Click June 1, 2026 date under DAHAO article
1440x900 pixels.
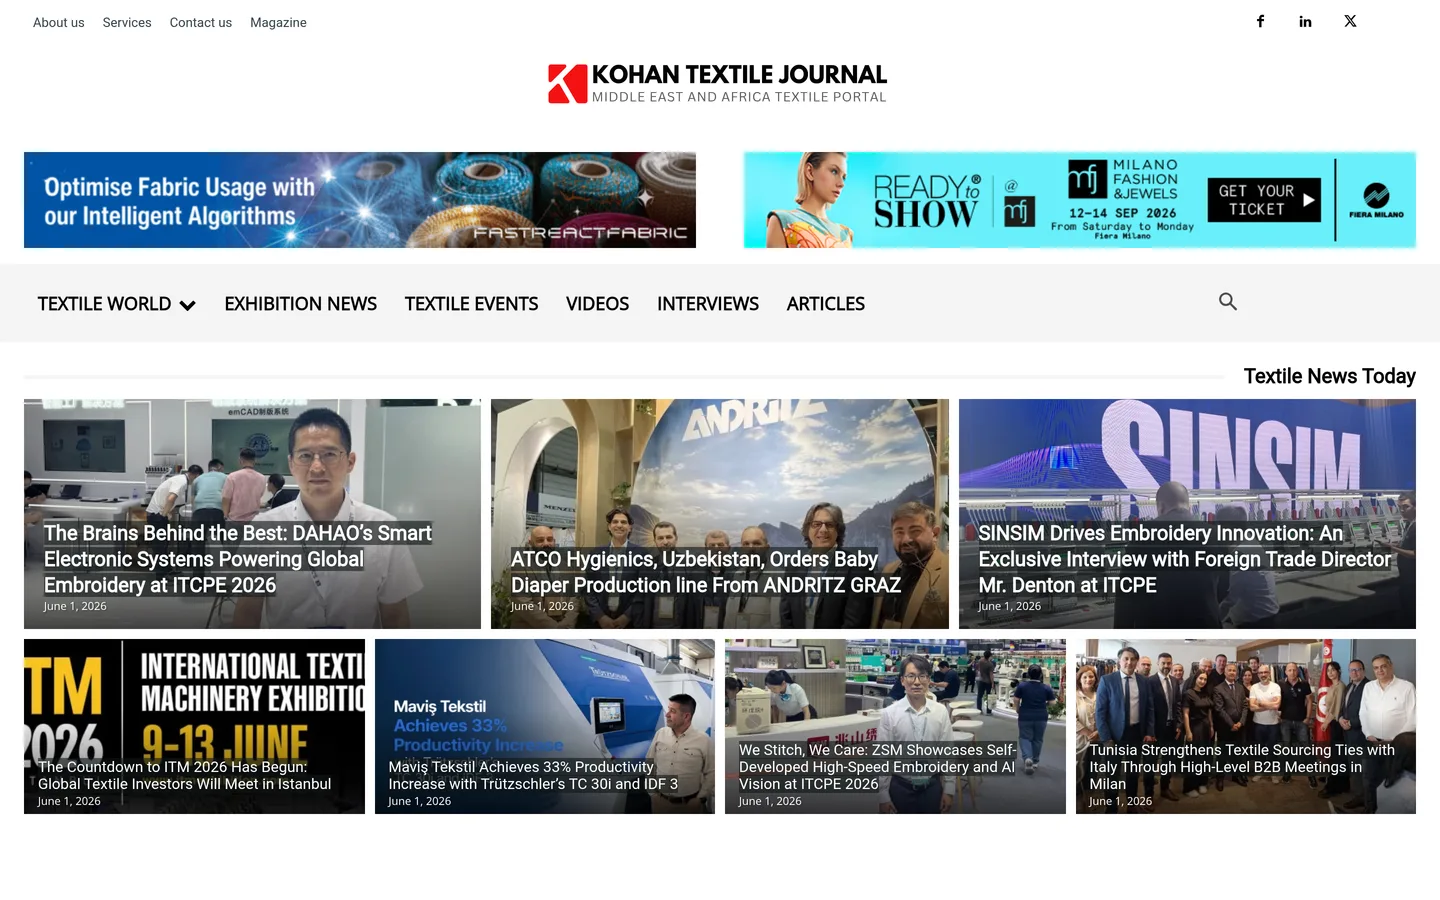point(75,606)
